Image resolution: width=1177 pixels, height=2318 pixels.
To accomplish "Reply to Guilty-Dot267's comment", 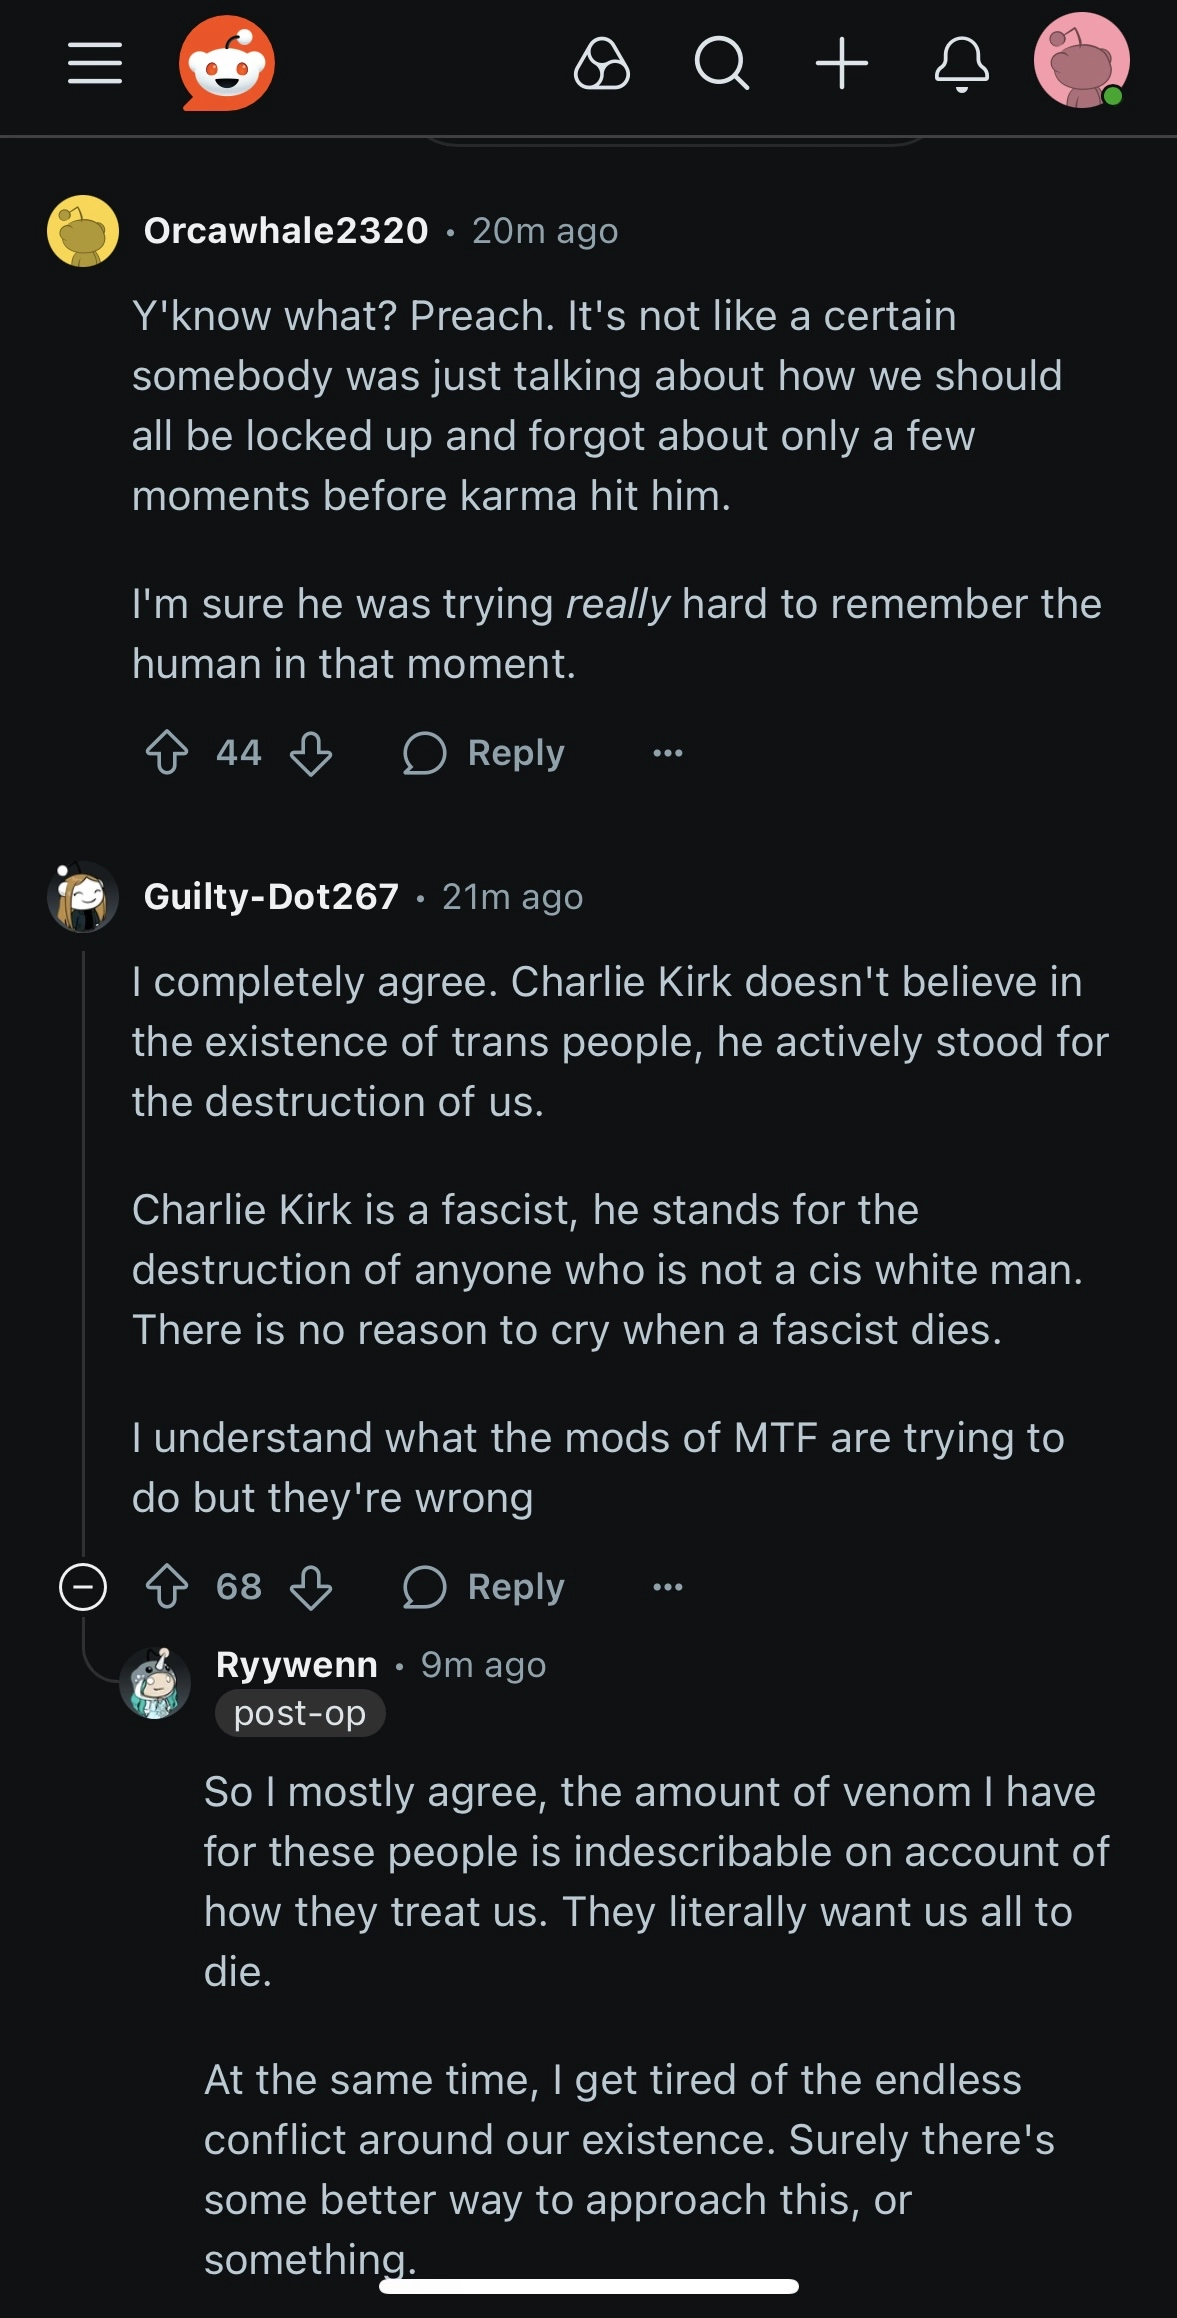I will click(x=484, y=1587).
